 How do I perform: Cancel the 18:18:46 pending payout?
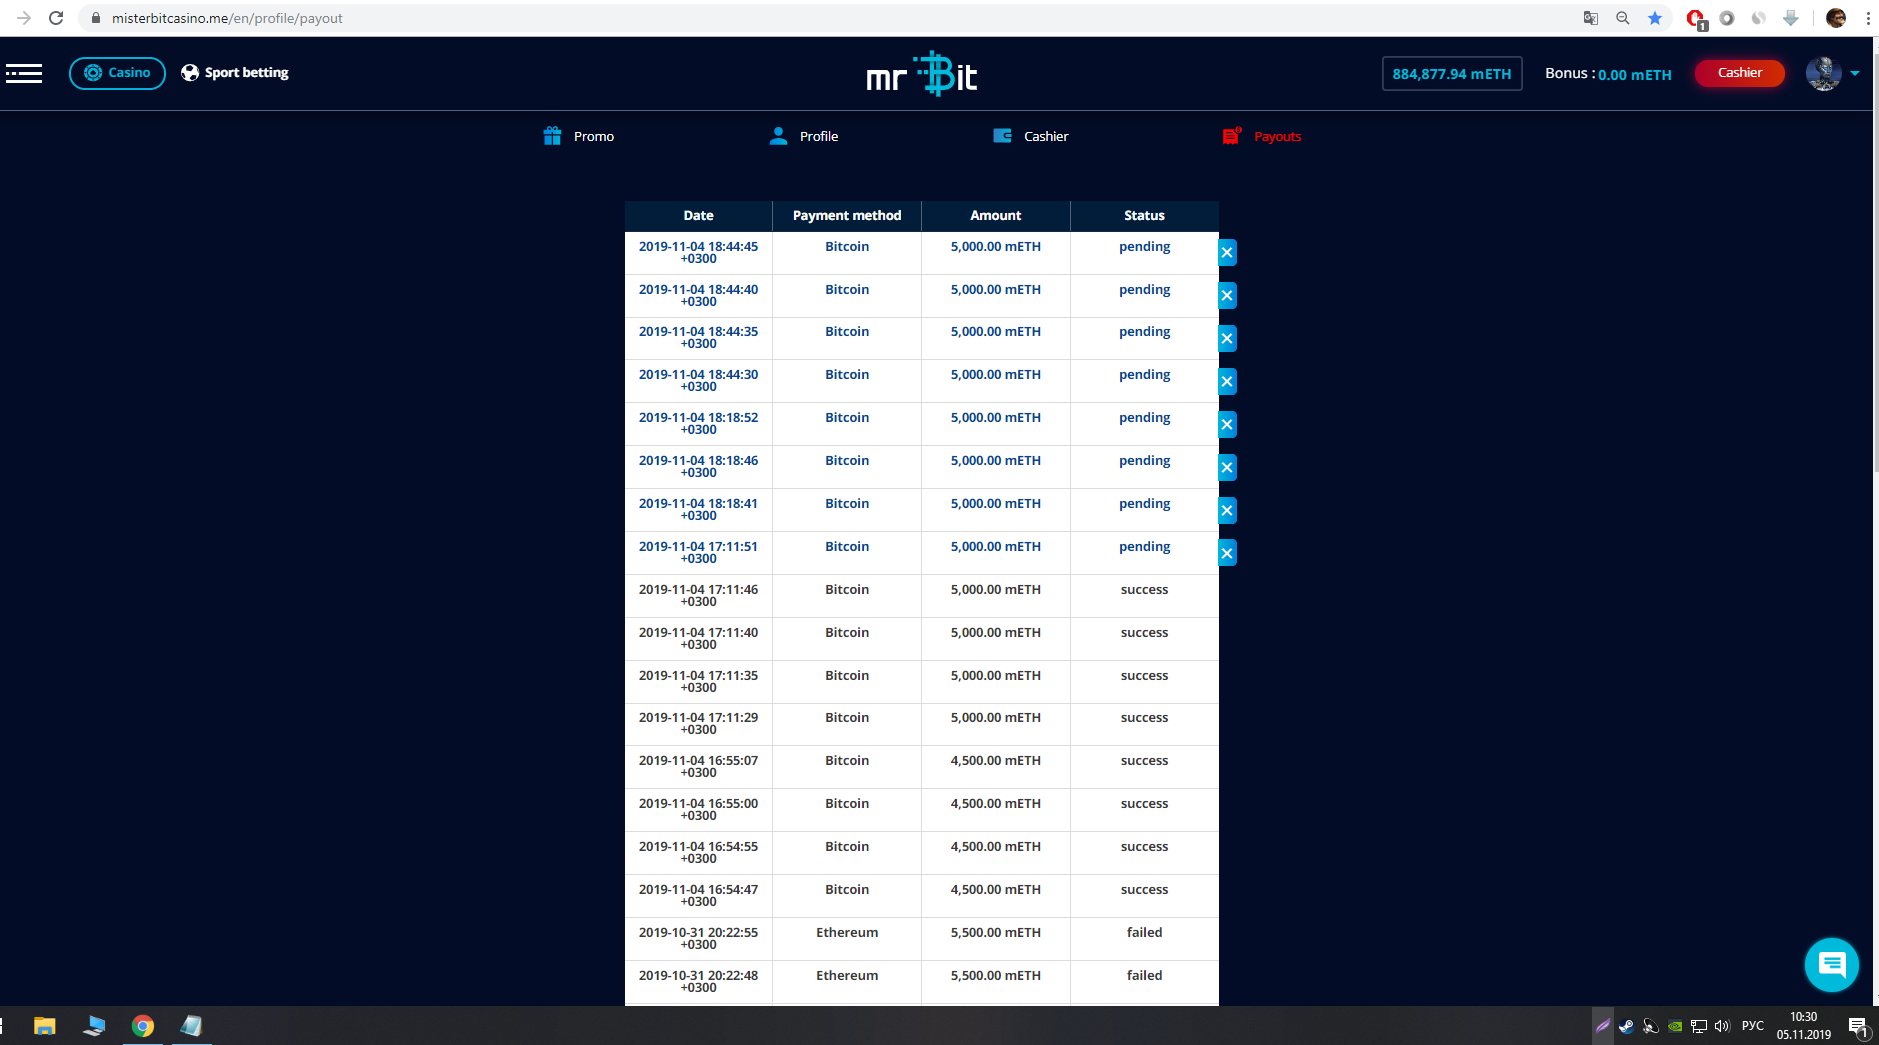tap(1227, 468)
